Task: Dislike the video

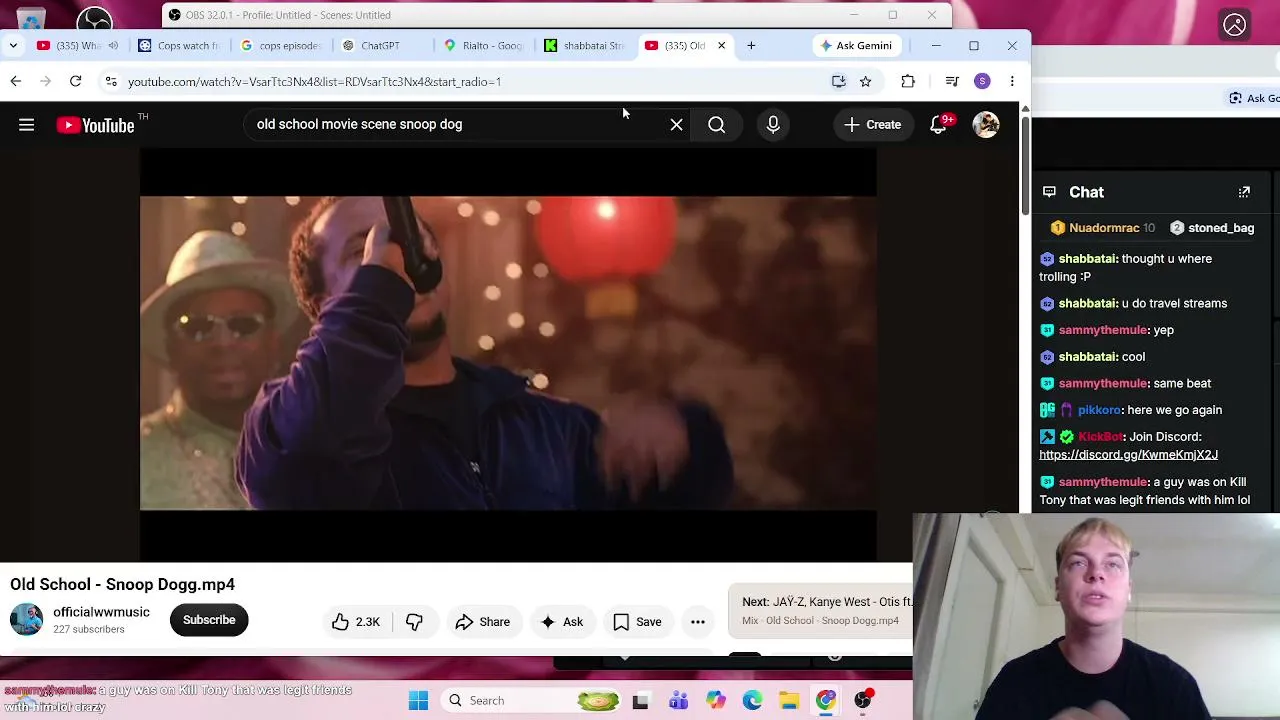Action: (x=414, y=622)
